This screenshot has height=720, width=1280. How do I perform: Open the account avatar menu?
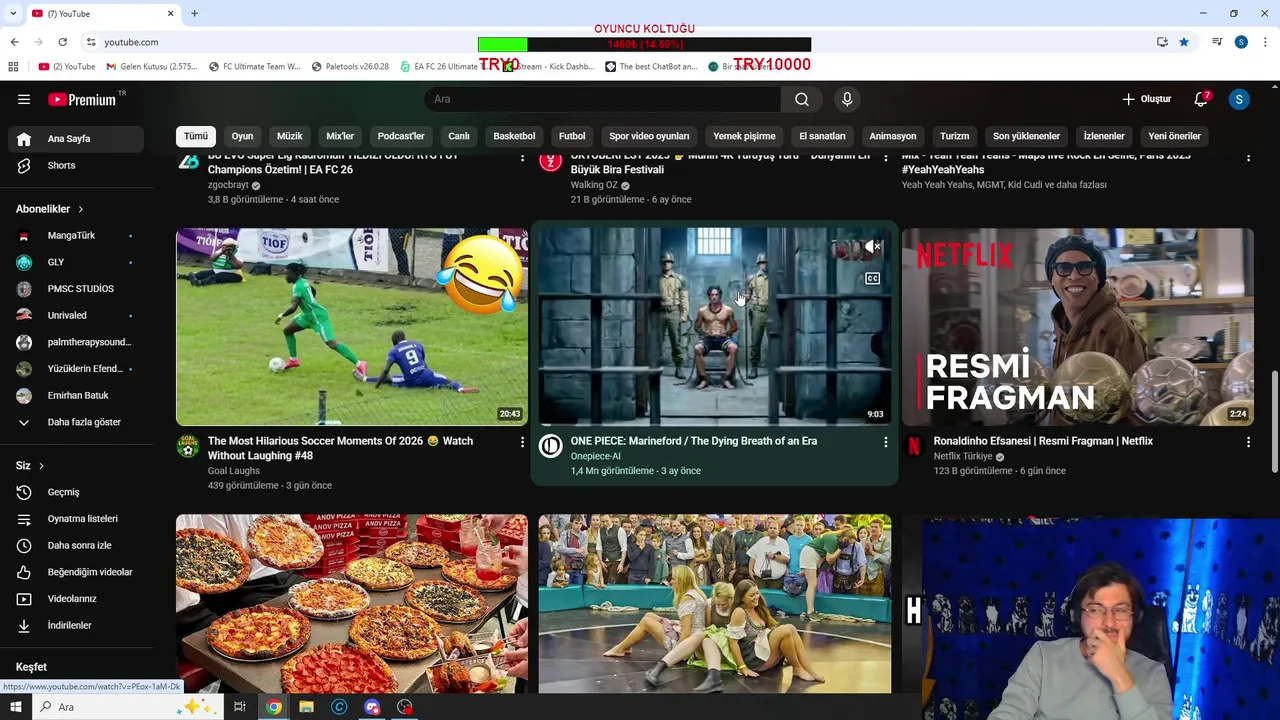(1239, 99)
